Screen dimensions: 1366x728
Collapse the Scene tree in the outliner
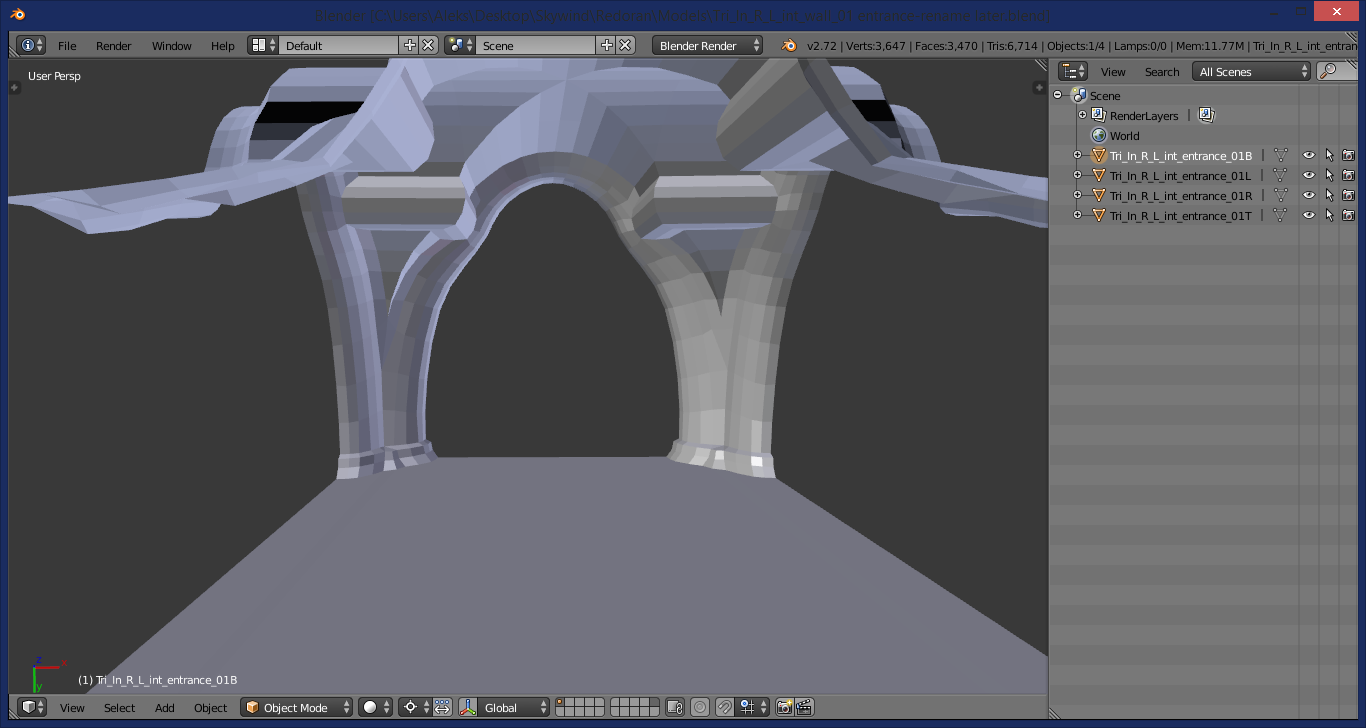point(1057,95)
